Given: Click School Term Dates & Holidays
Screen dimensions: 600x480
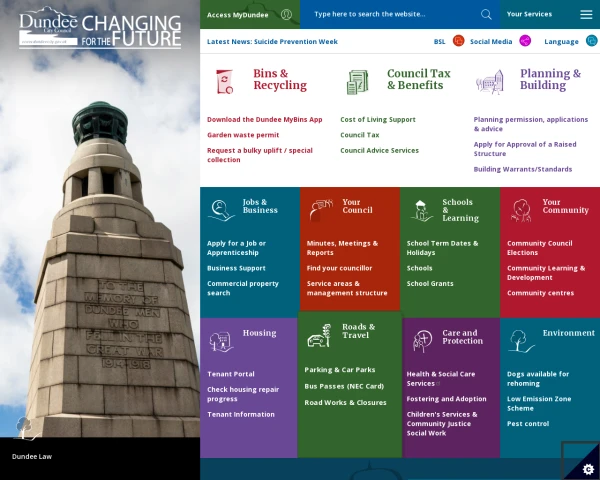Looking at the screenshot, I should [x=442, y=248].
